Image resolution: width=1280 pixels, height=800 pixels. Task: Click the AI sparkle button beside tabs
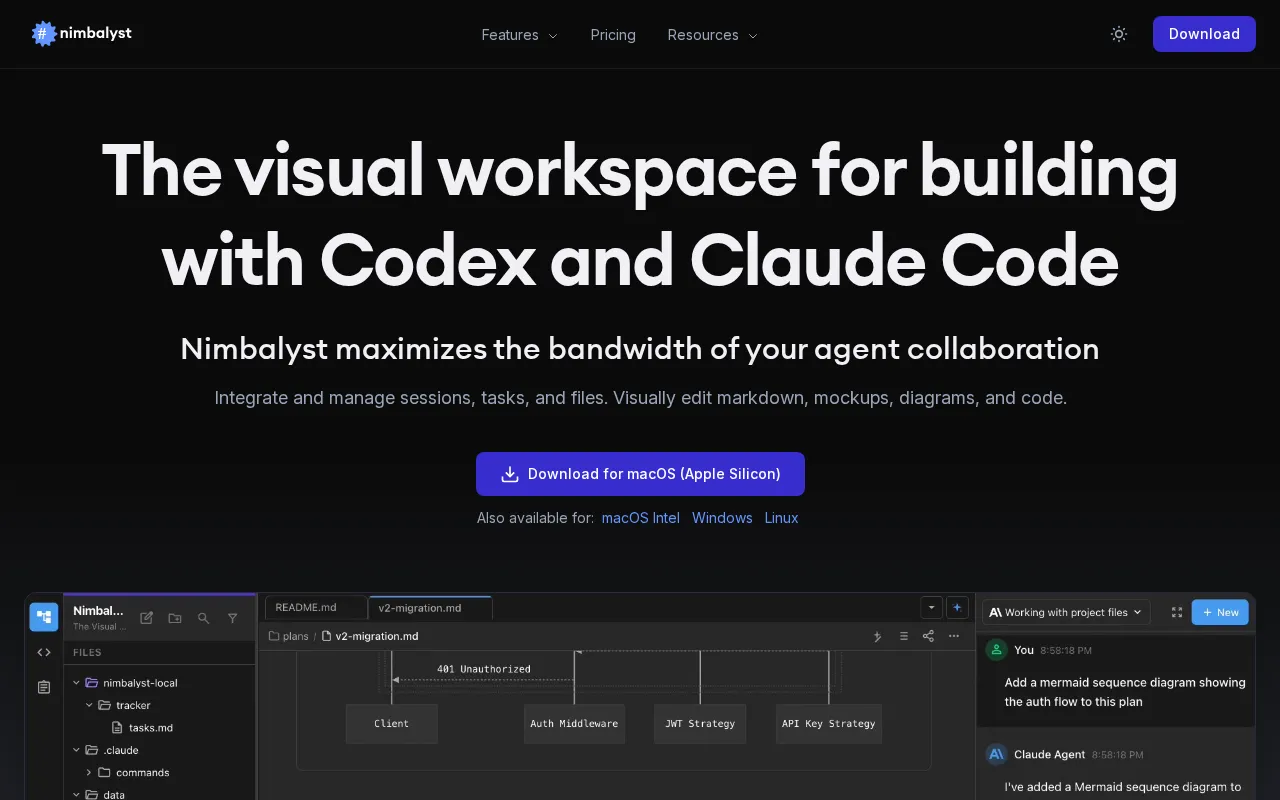(x=957, y=607)
